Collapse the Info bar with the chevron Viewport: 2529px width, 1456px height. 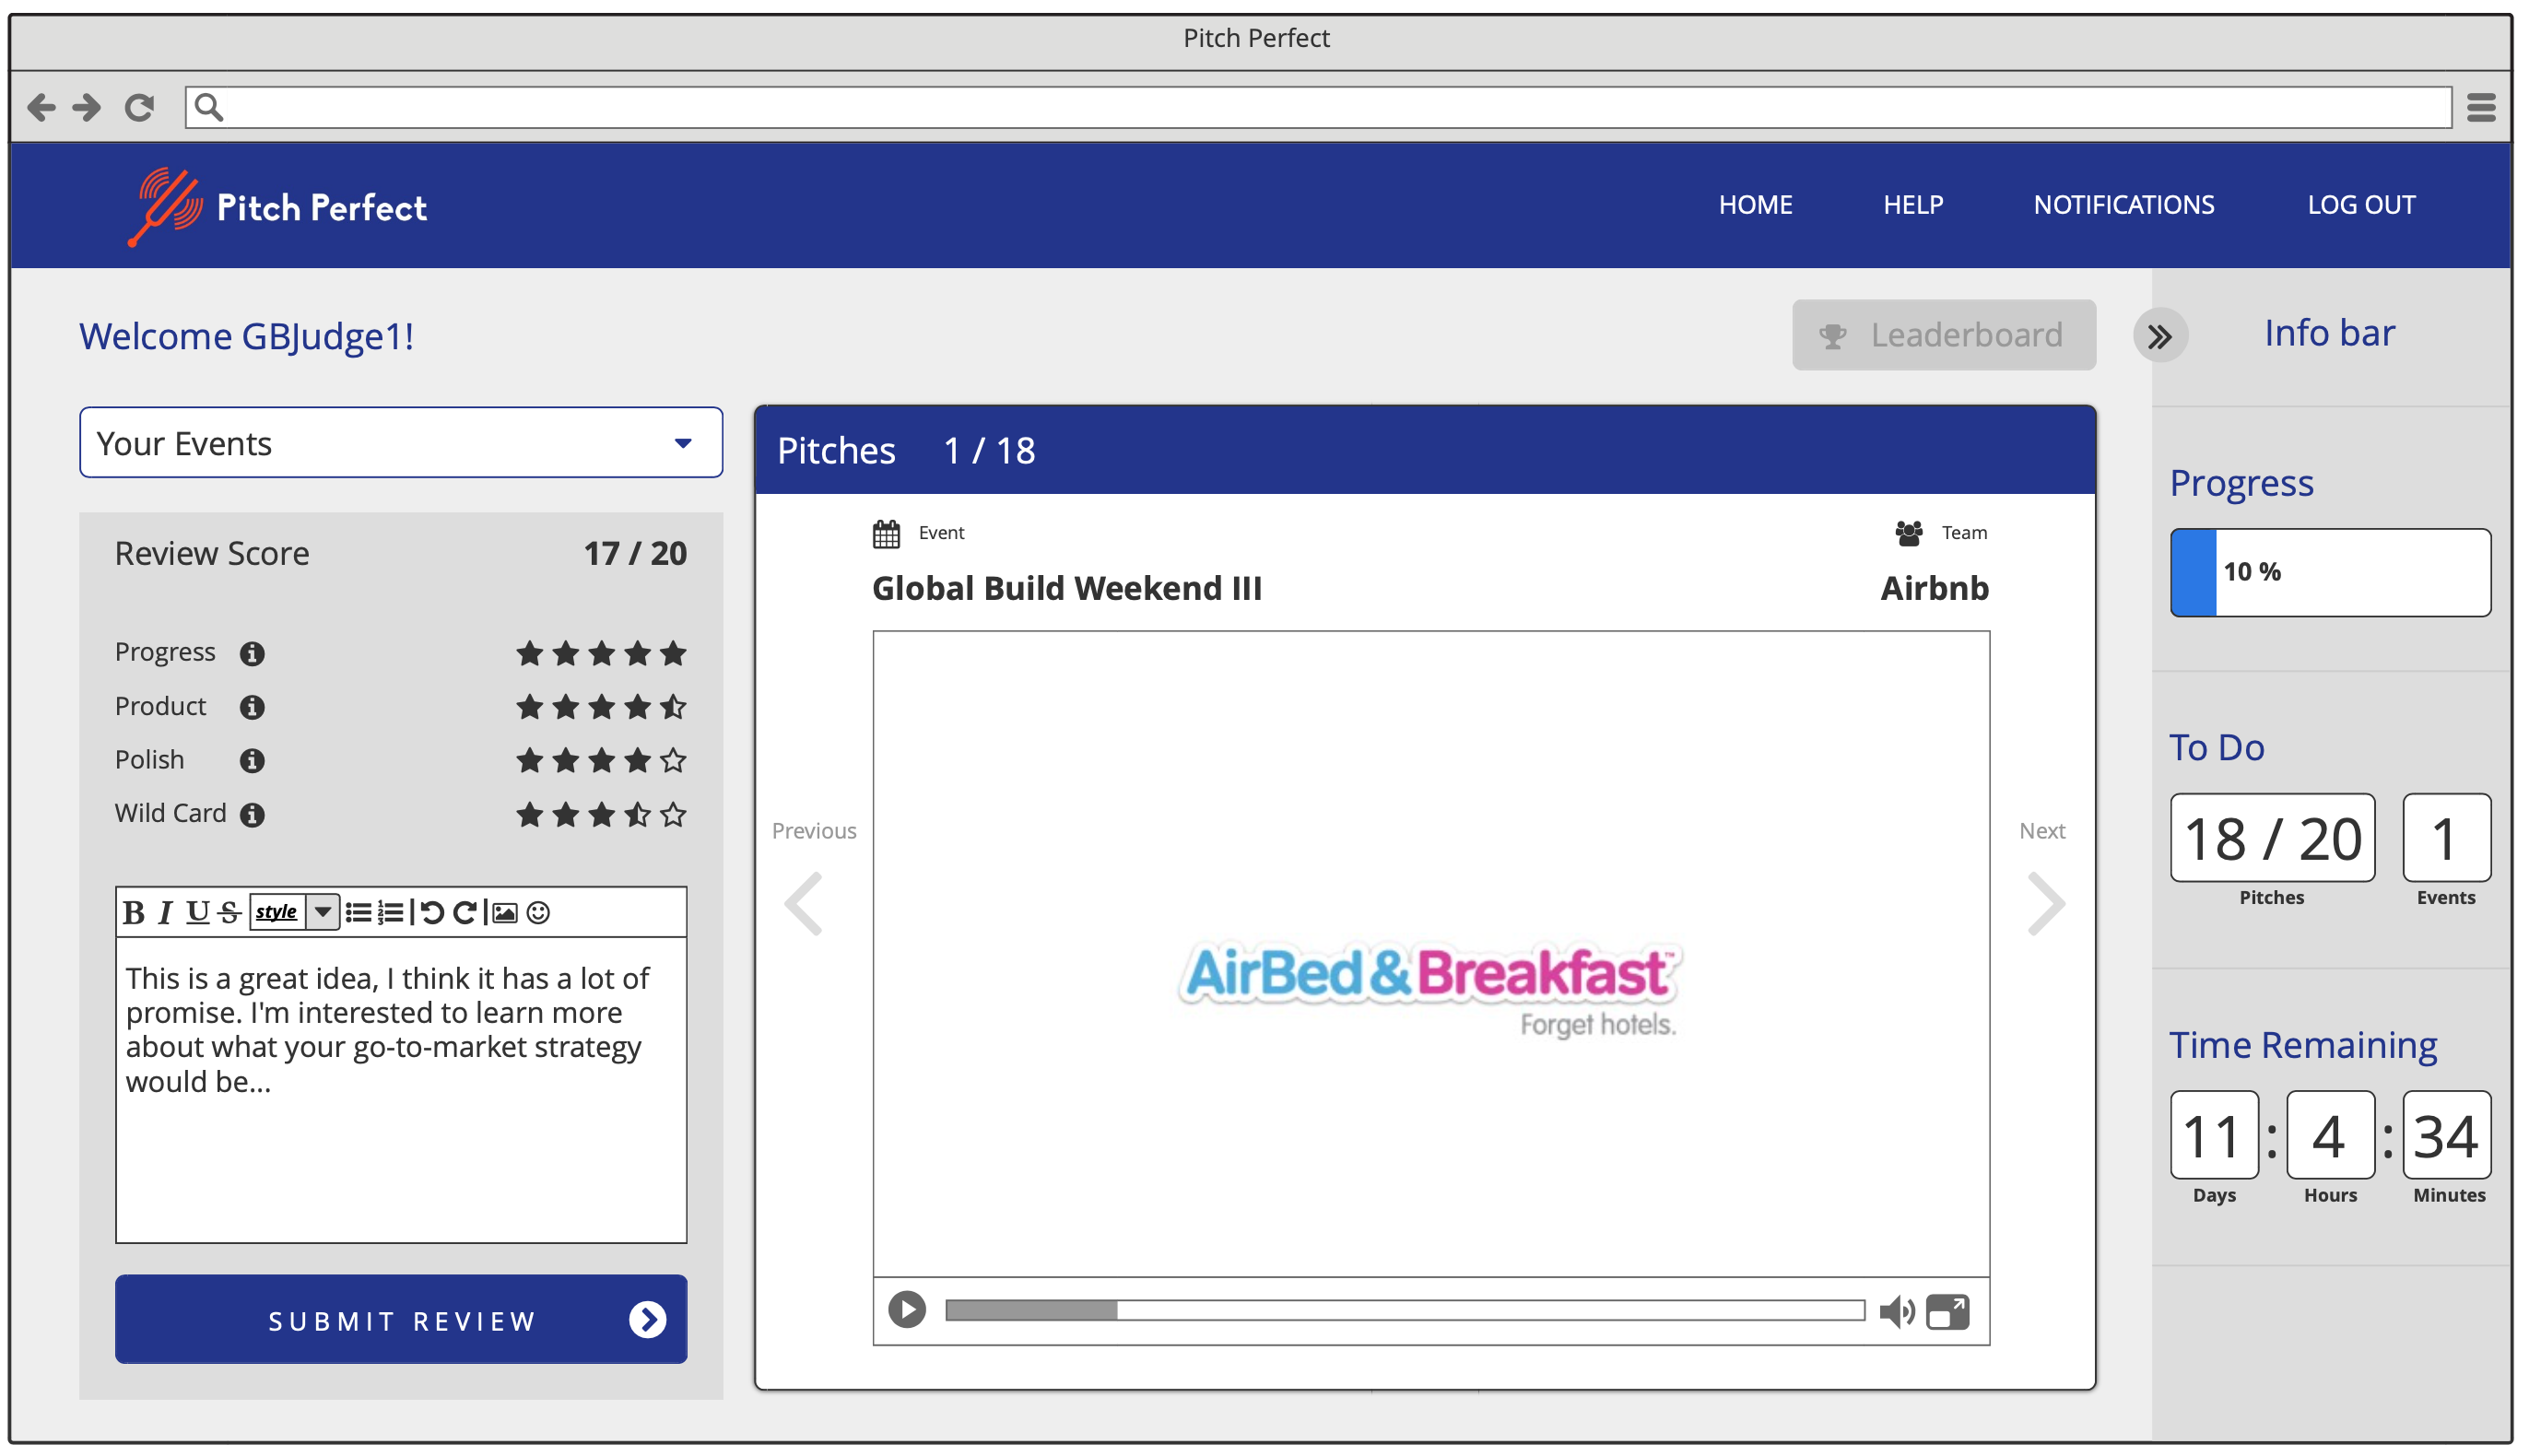[2162, 336]
